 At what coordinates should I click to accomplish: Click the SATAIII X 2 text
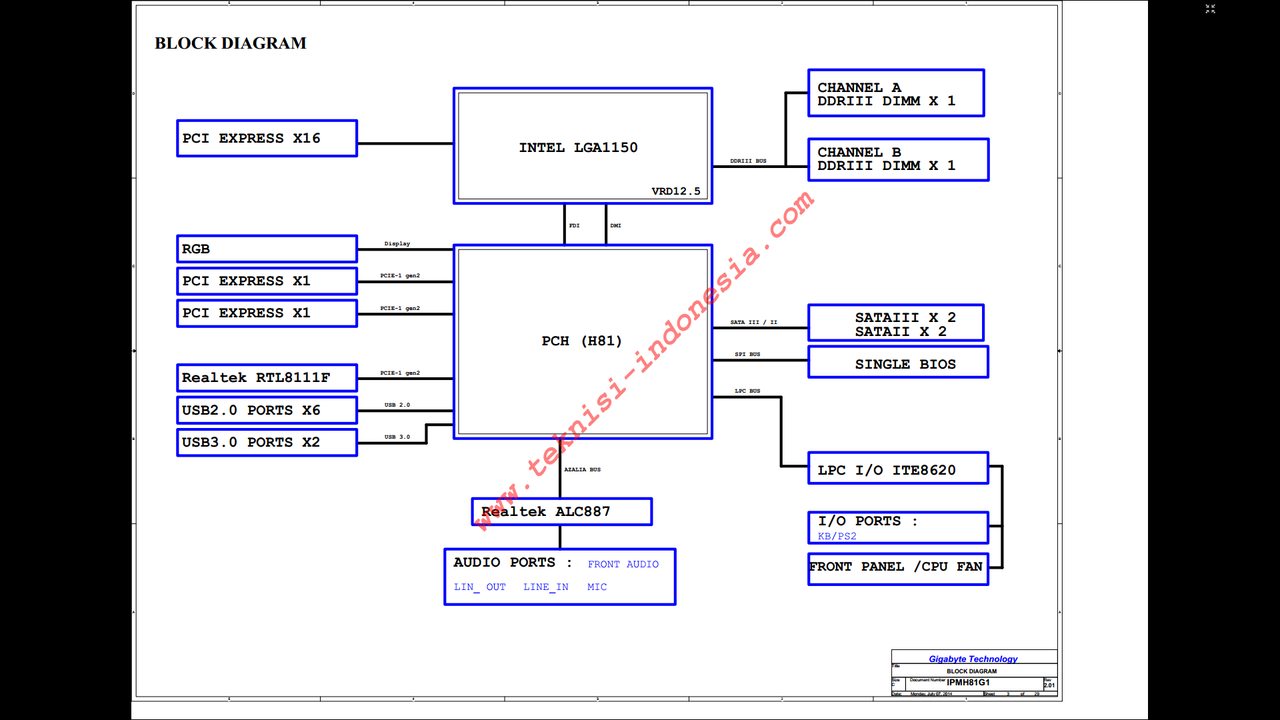[x=905, y=317]
